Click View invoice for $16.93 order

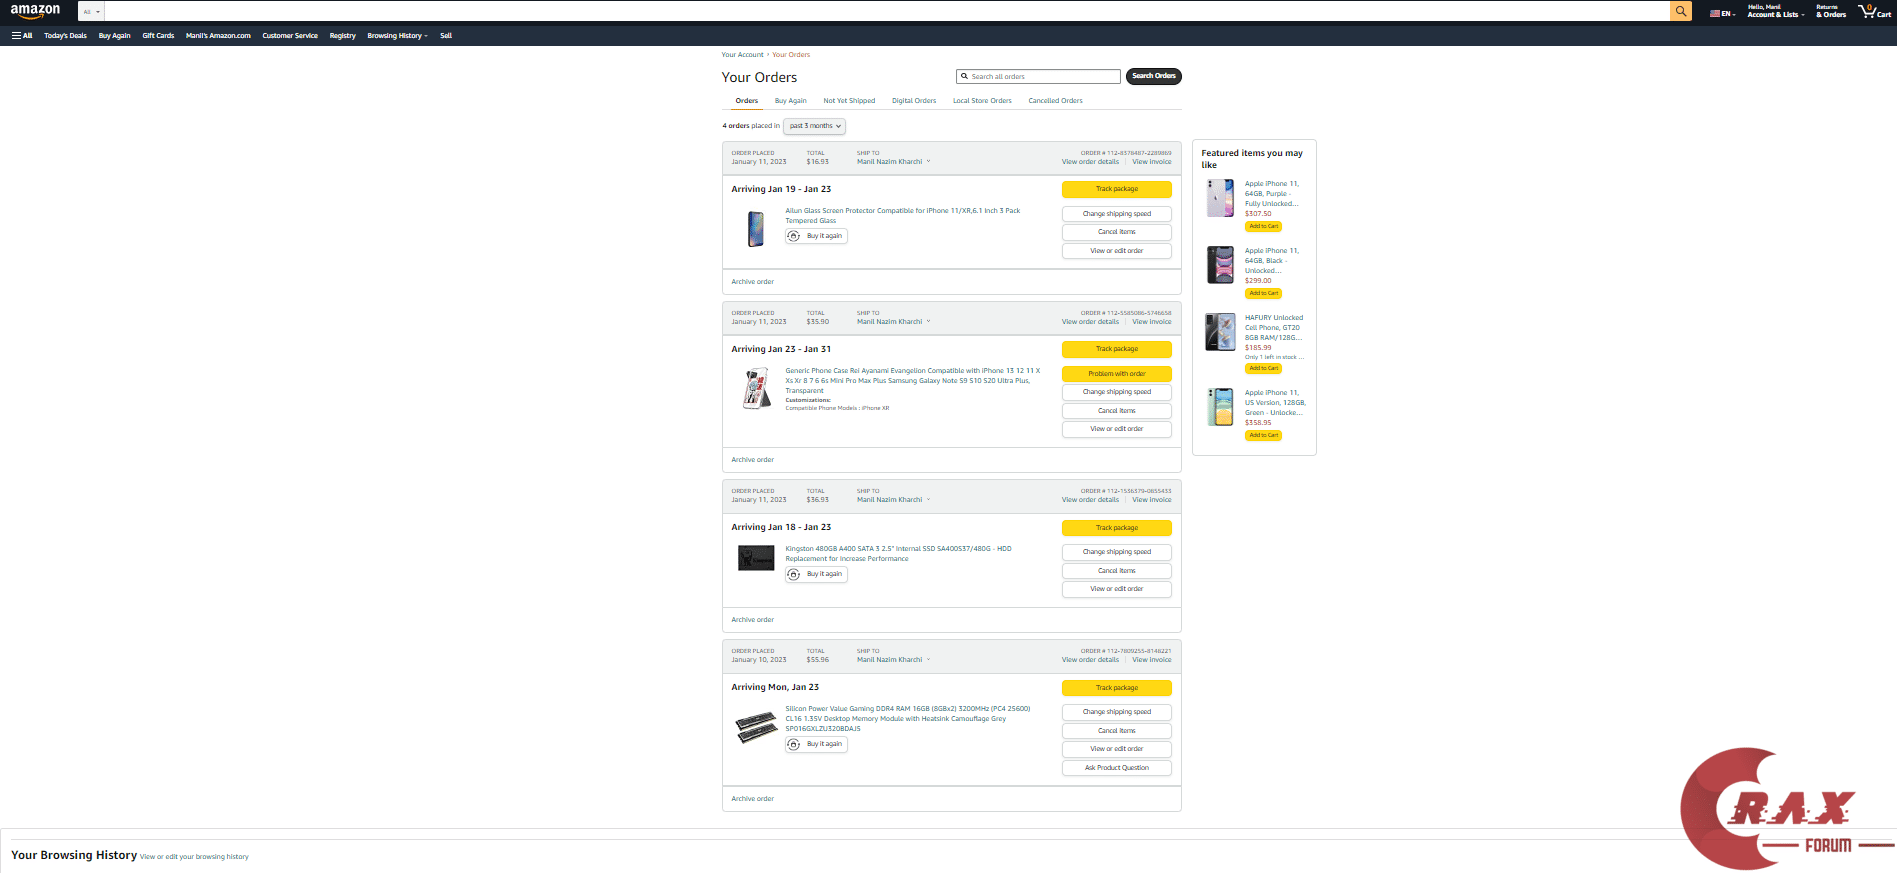tap(1151, 162)
